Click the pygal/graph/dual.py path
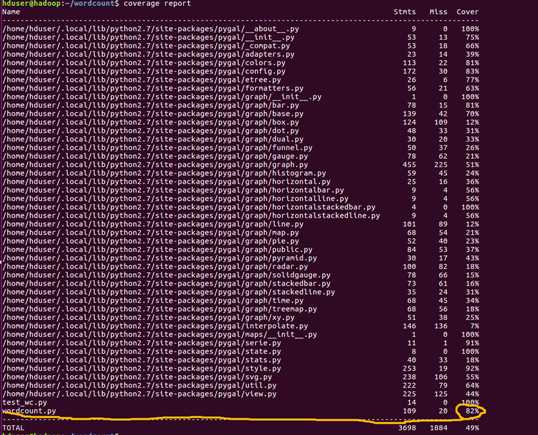Screen dimensions: 538x435 click(x=153, y=139)
